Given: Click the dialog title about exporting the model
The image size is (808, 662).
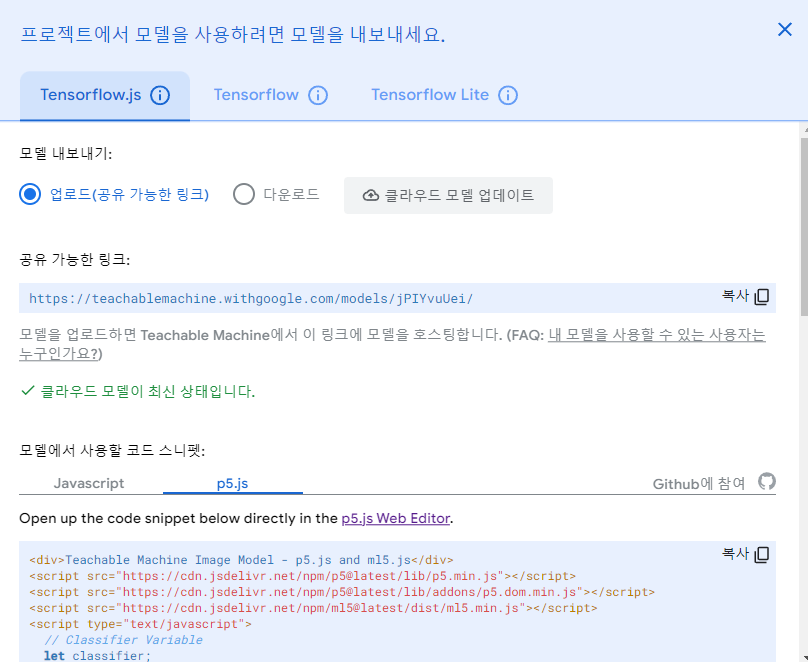Looking at the screenshot, I should click(x=232, y=35).
